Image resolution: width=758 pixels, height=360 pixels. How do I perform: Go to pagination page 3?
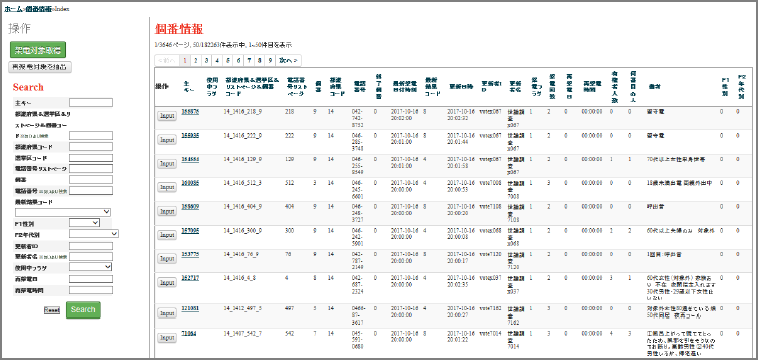(206, 61)
